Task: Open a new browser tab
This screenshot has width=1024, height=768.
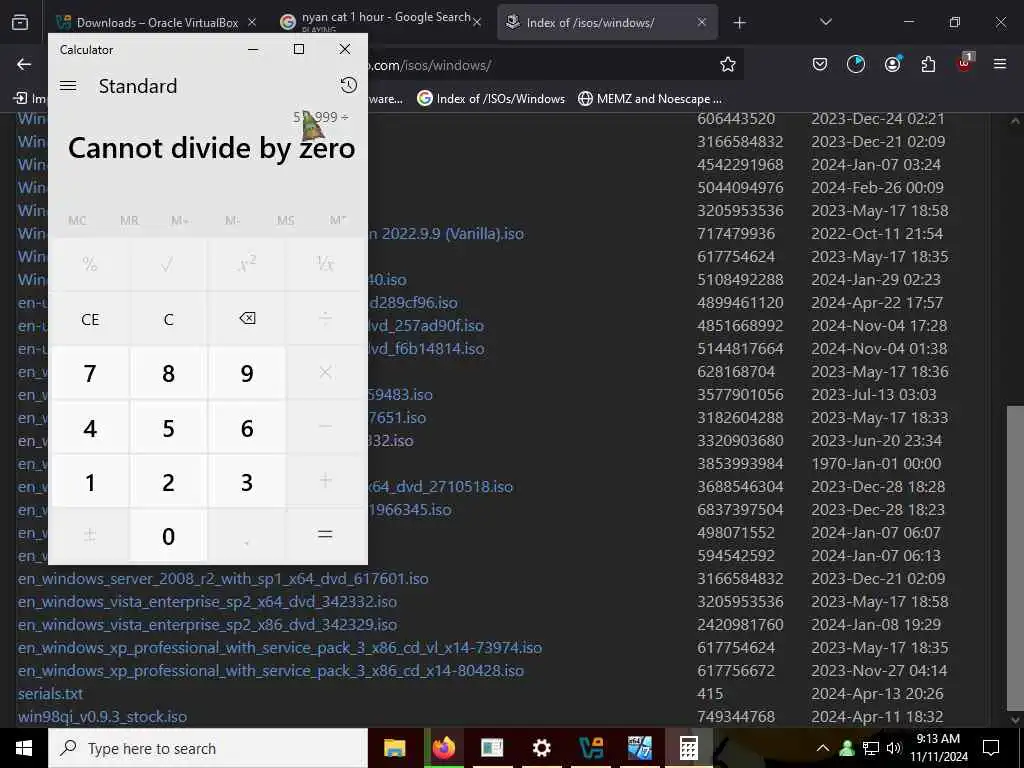Action: (x=739, y=23)
